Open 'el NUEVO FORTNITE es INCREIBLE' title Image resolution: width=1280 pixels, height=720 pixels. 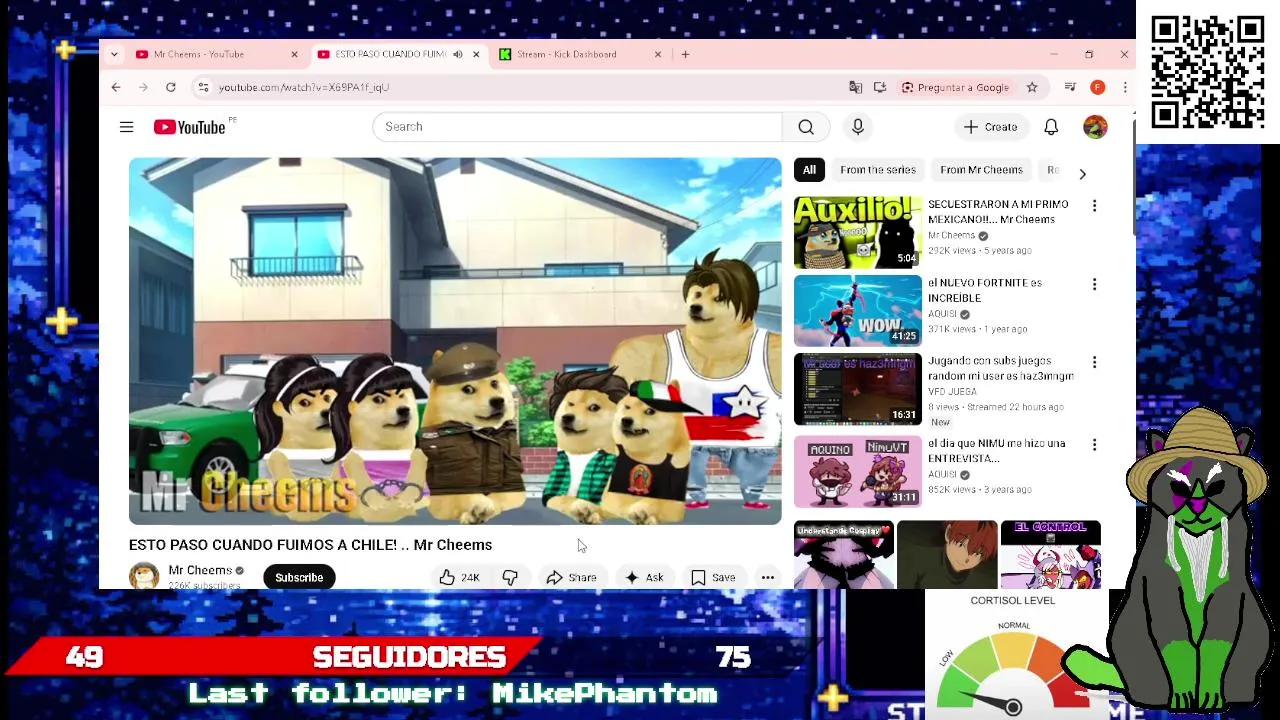click(x=985, y=290)
